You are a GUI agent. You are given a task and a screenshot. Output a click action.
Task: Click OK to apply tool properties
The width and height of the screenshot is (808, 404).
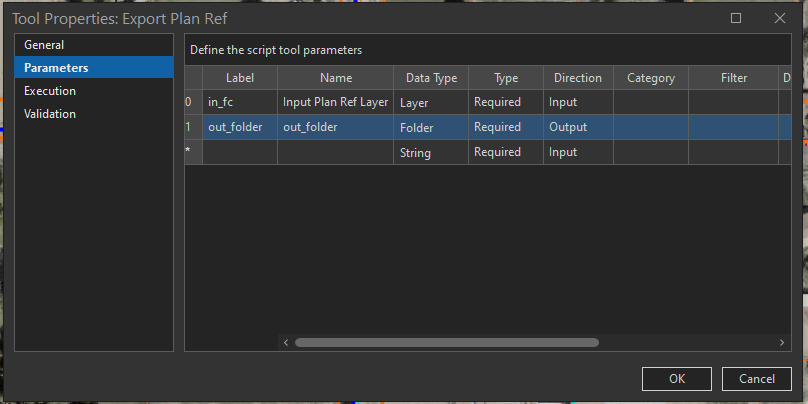click(677, 379)
